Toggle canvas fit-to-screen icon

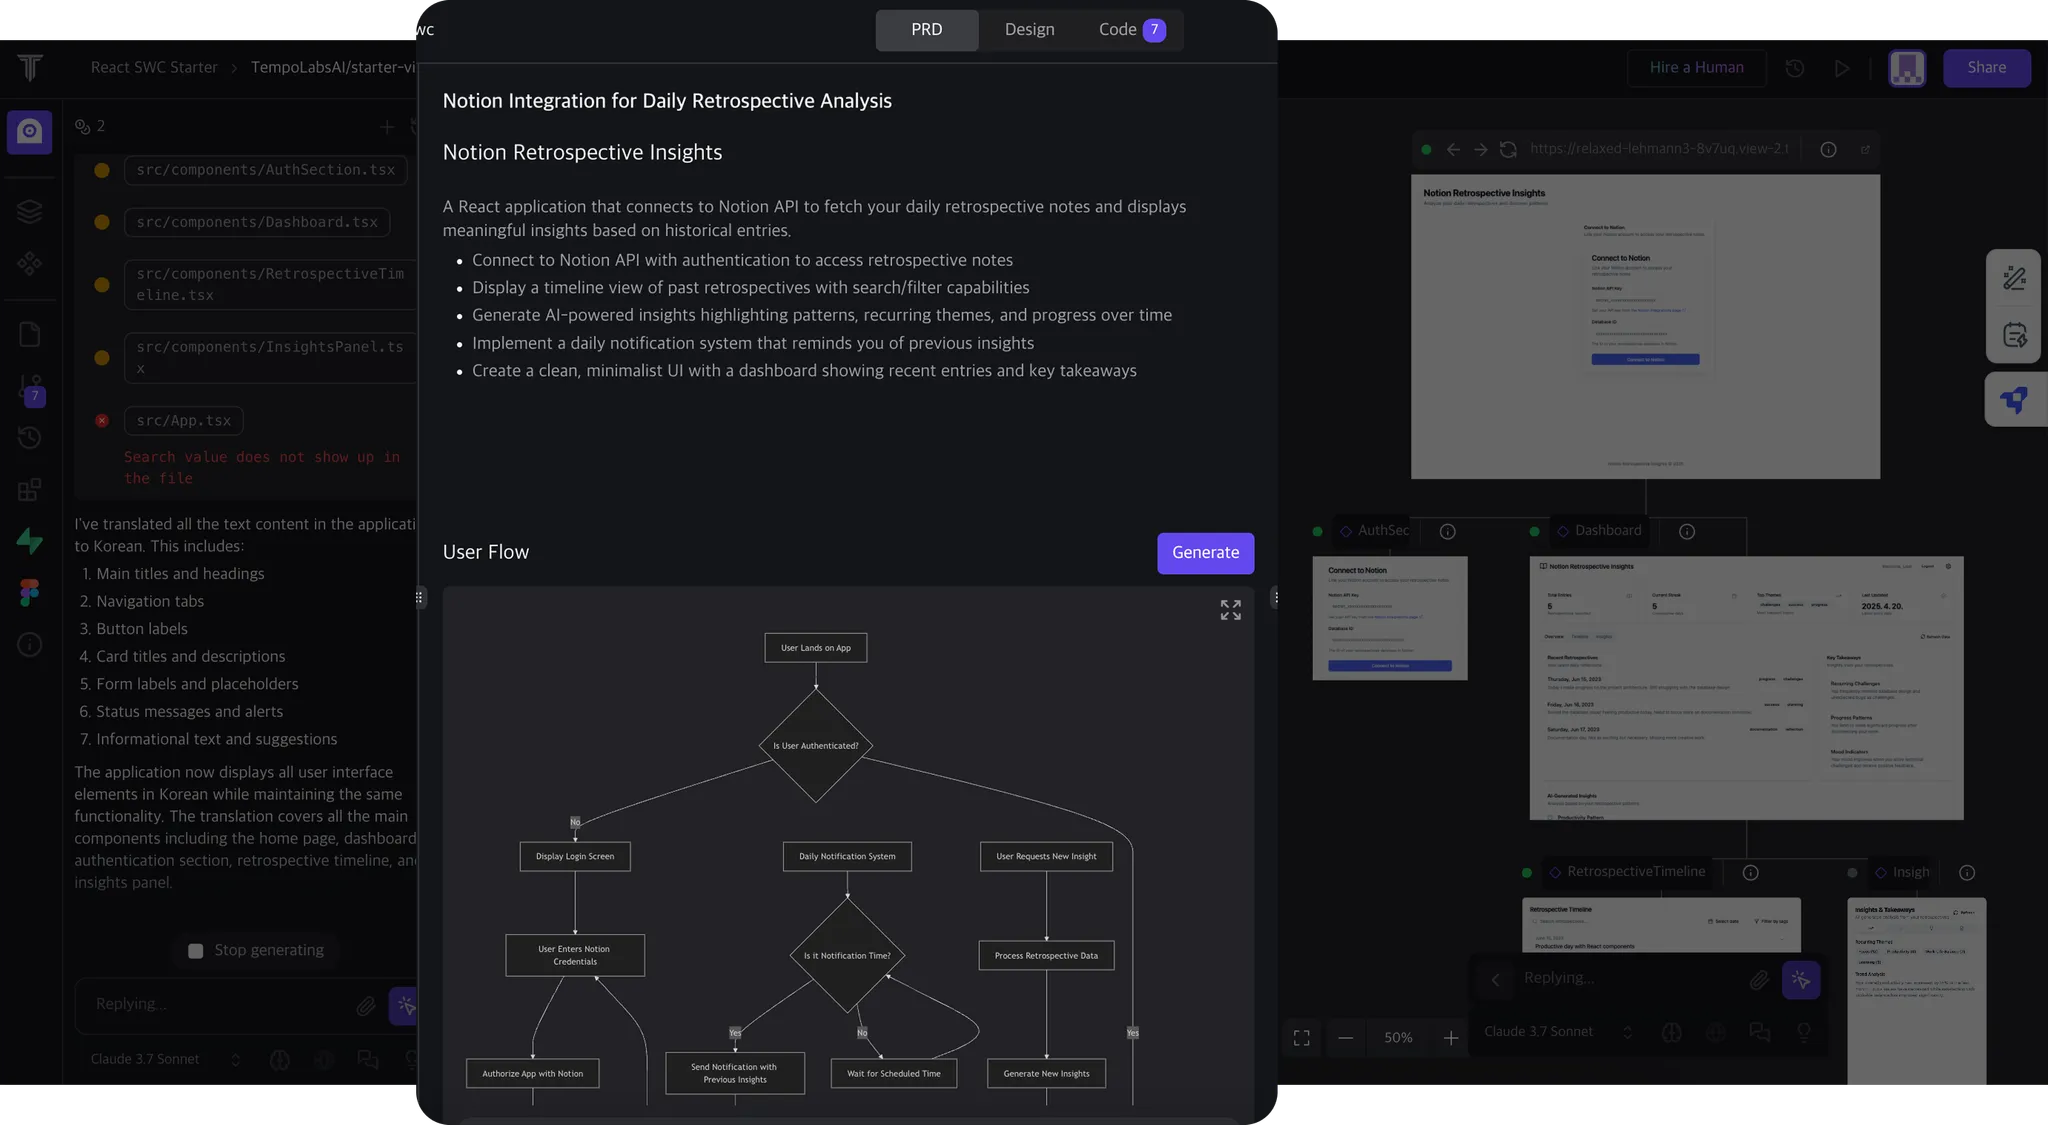pos(1301,1038)
